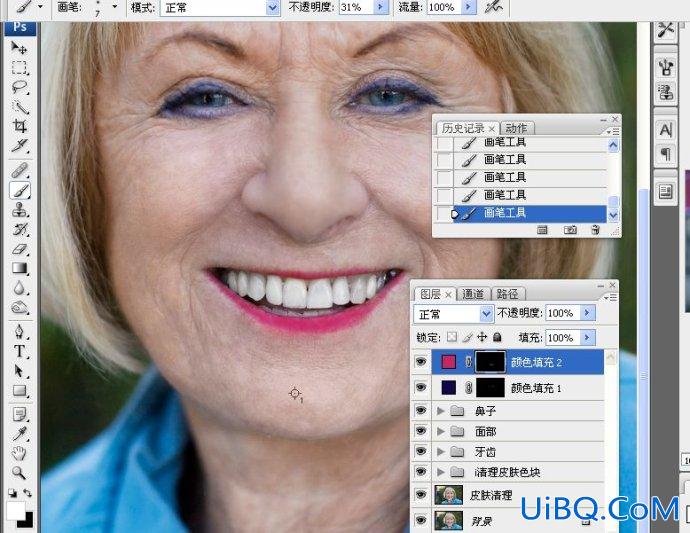This screenshot has height=533, width=690.
Task: Hide the 皮肤清理 layer
Action: (421, 494)
